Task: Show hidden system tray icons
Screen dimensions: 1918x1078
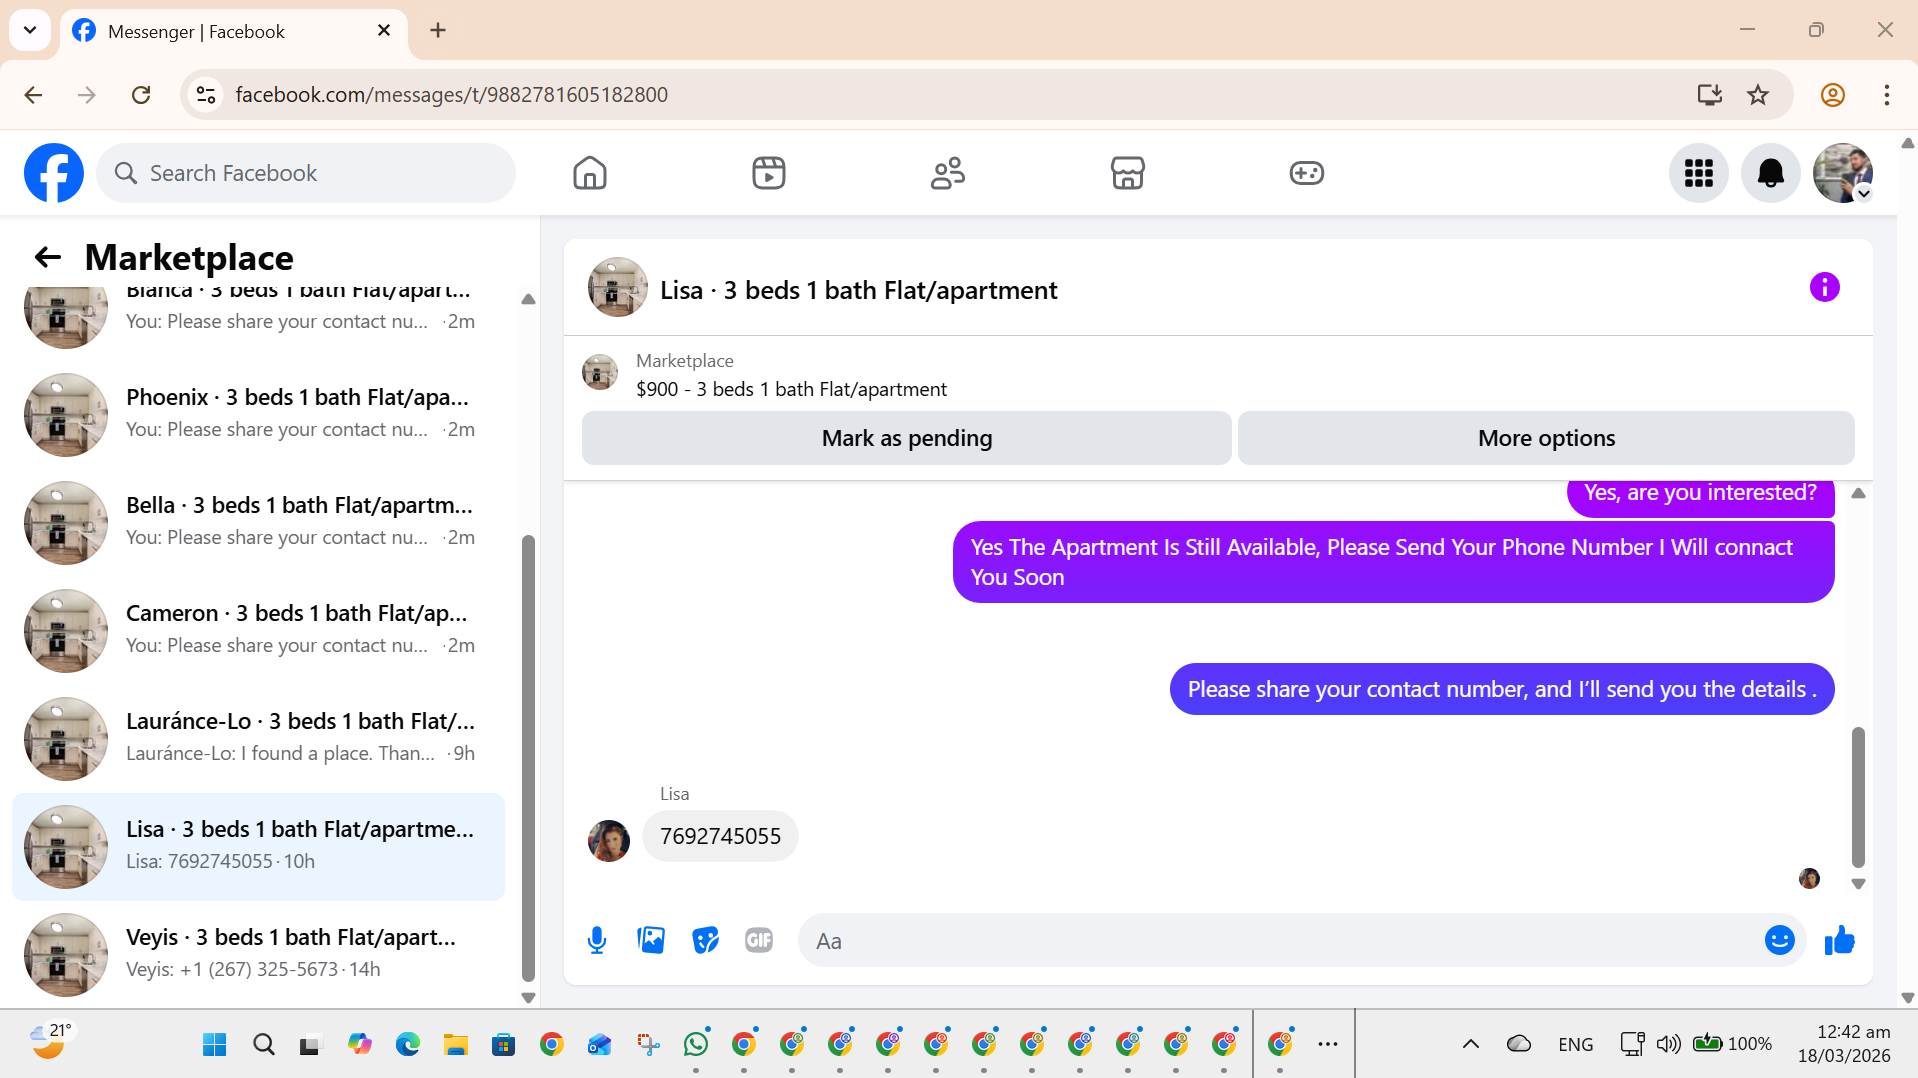Action: (1470, 1044)
